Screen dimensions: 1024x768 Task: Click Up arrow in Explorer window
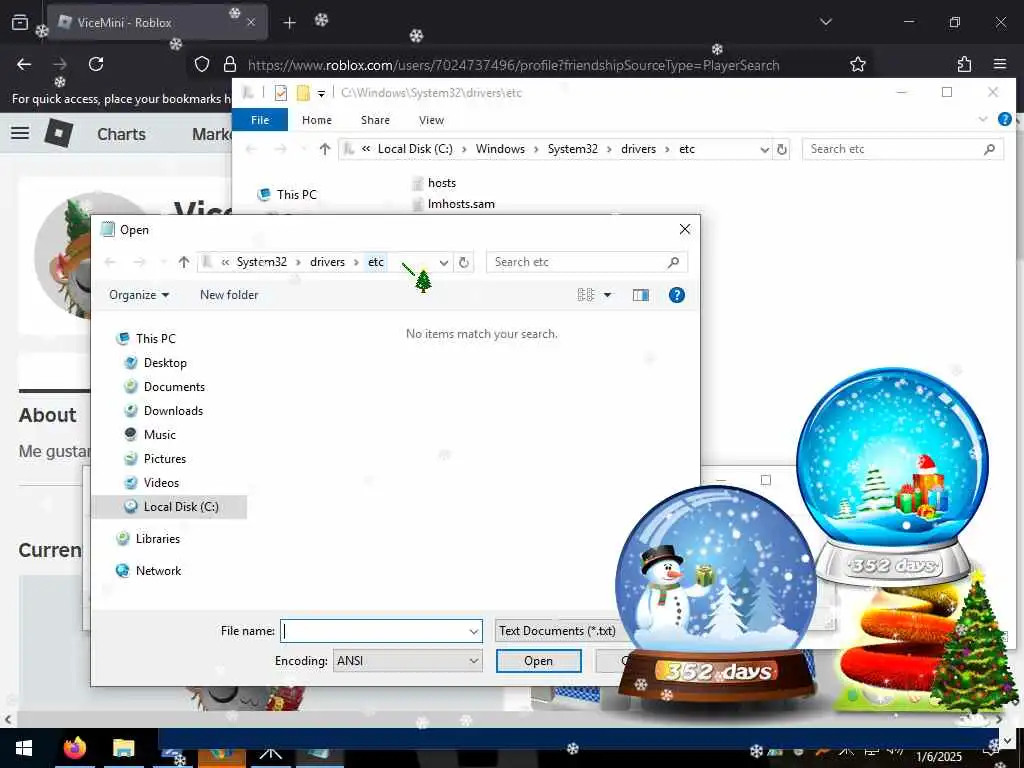(325, 149)
